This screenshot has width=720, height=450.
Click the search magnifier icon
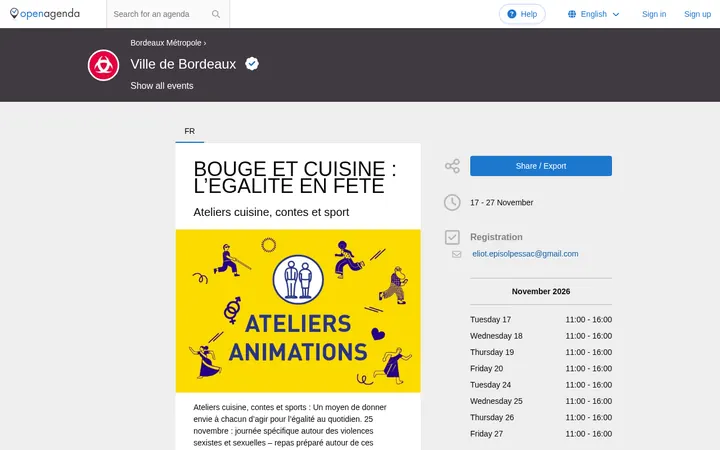[216, 14]
